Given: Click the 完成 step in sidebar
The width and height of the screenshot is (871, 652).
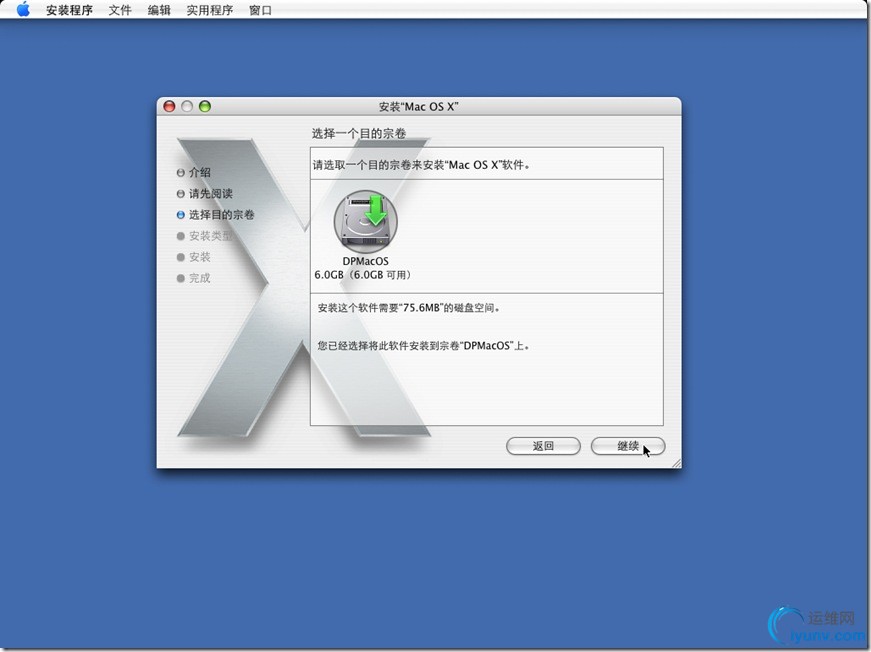Looking at the screenshot, I should (x=194, y=278).
